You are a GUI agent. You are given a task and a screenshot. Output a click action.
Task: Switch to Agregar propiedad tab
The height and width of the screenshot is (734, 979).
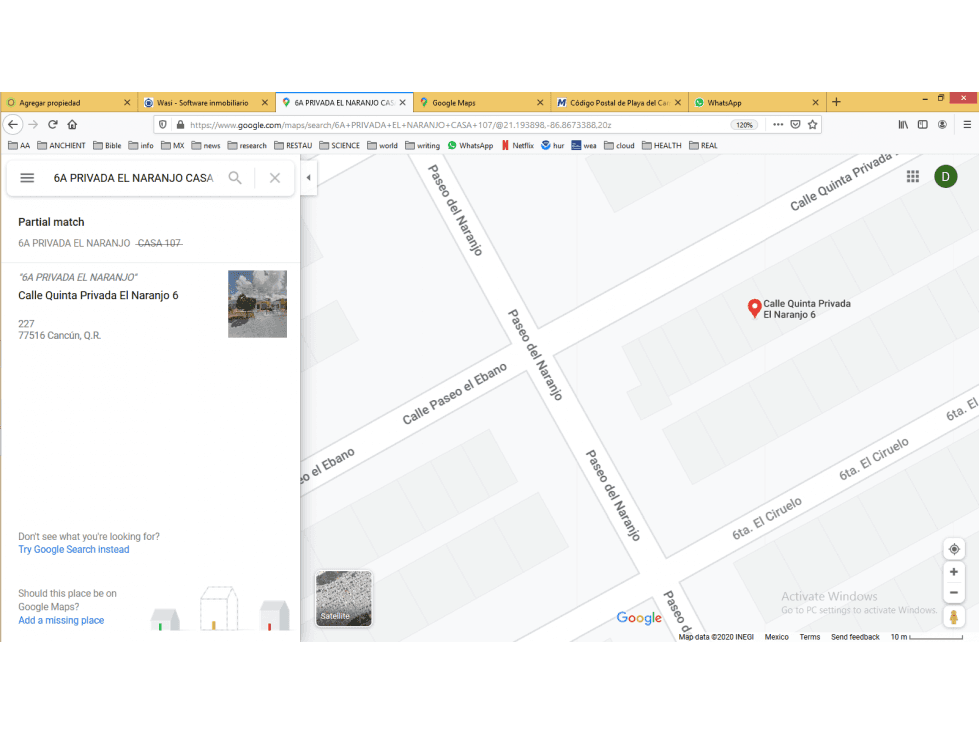click(69, 102)
